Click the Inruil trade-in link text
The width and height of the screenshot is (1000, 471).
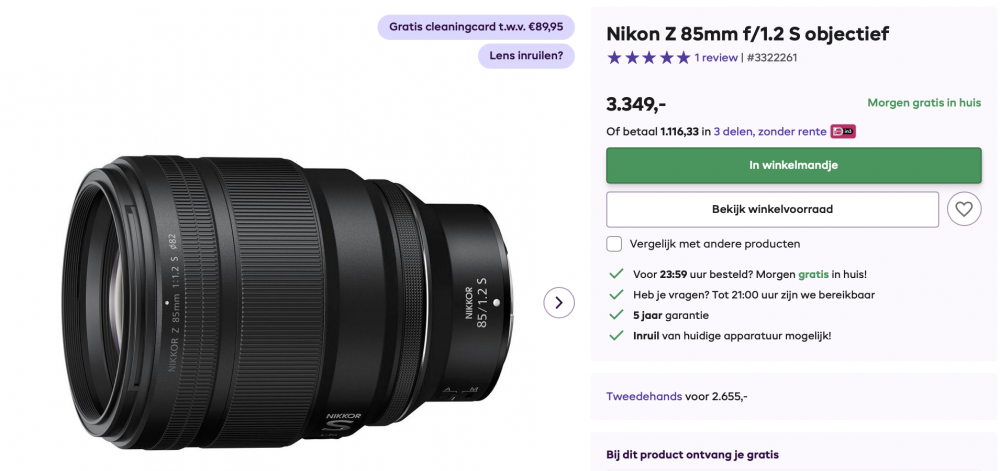646,335
